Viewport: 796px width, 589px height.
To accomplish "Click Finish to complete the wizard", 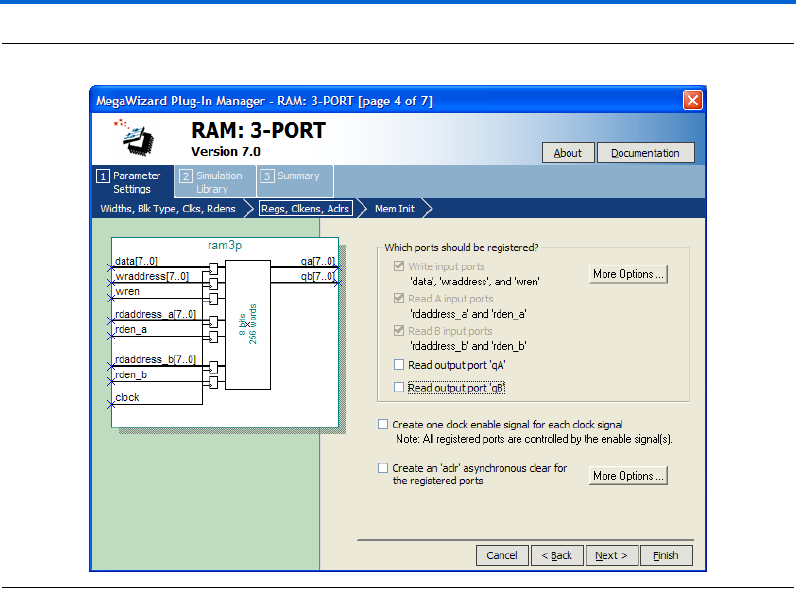I will click(x=666, y=555).
